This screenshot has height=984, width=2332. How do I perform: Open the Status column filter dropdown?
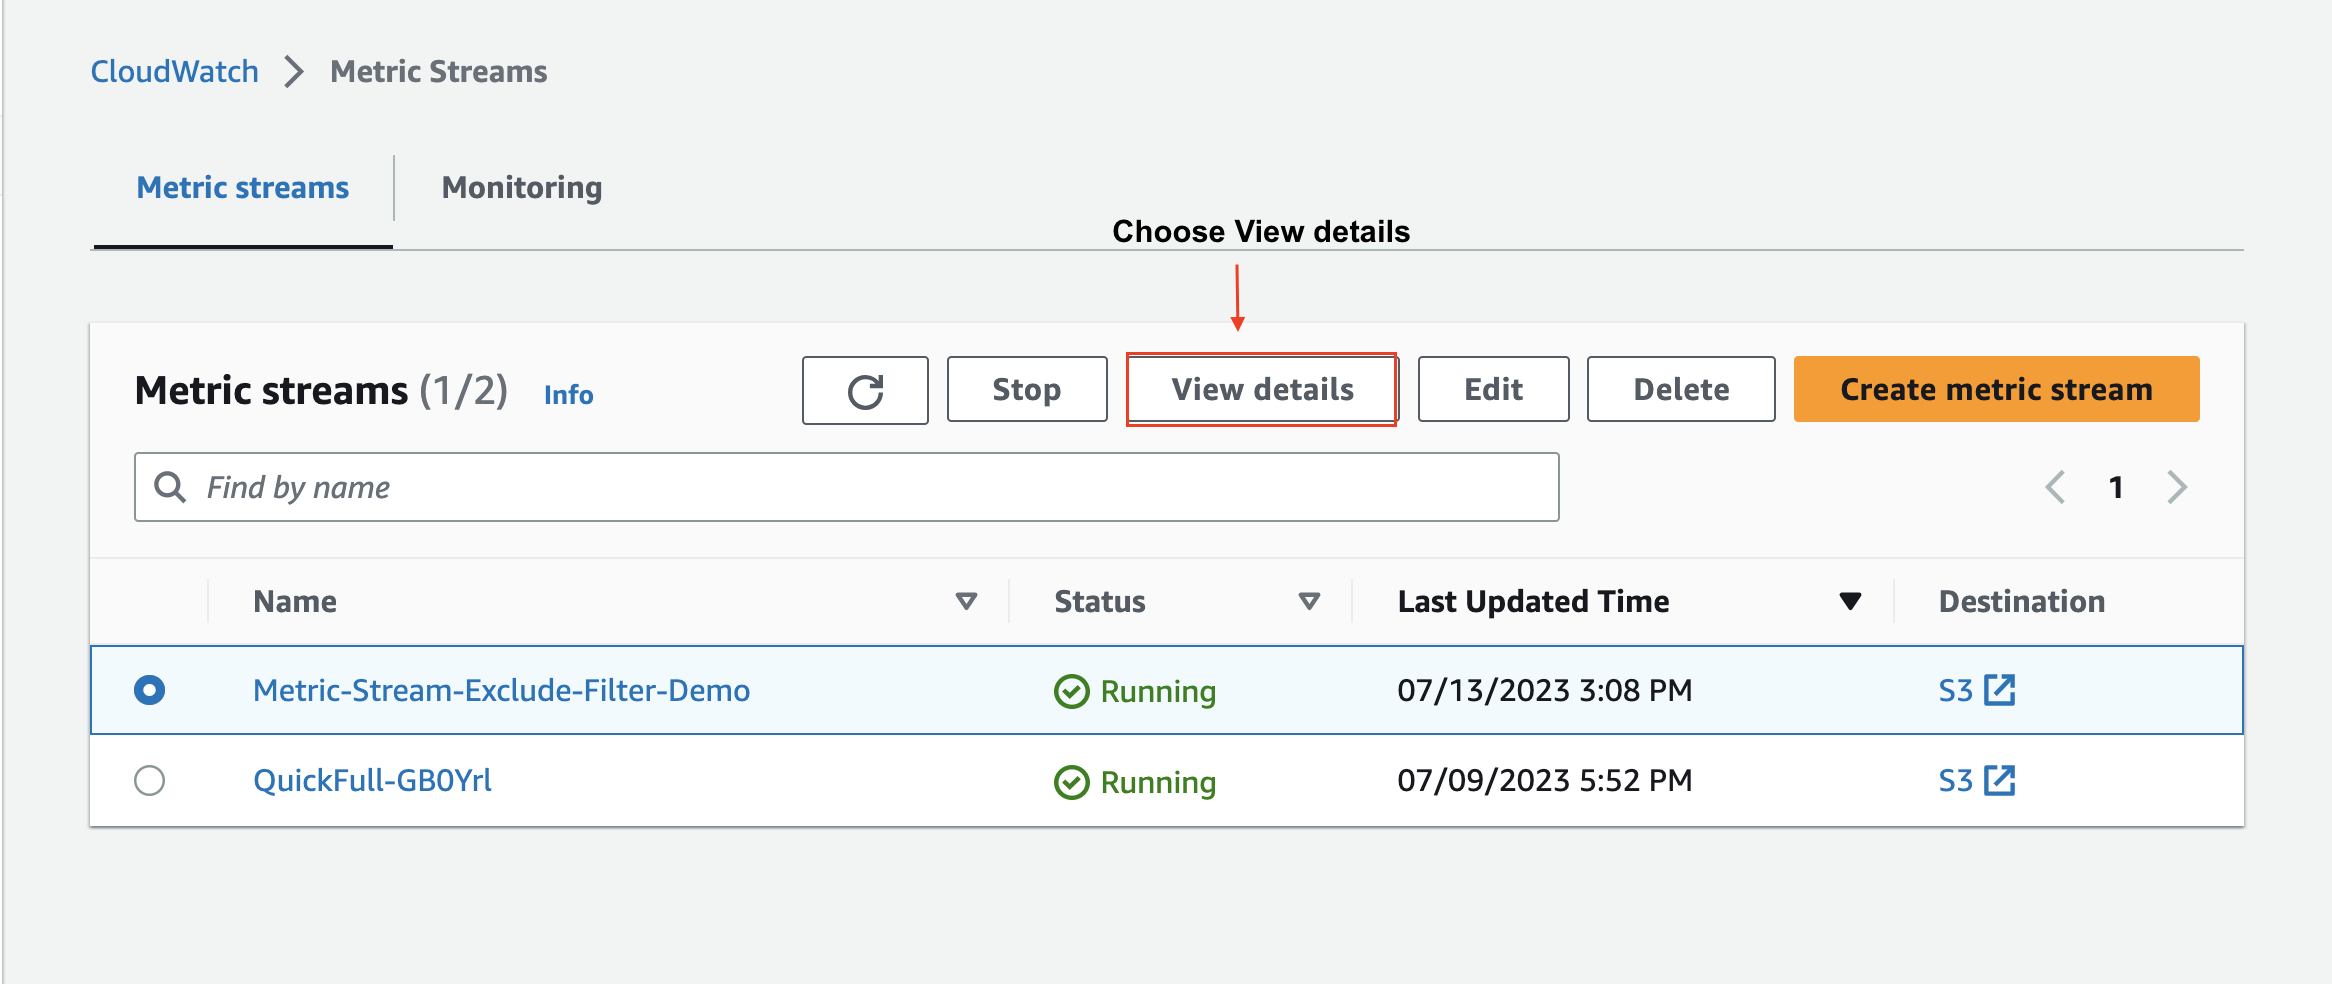point(1307,600)
